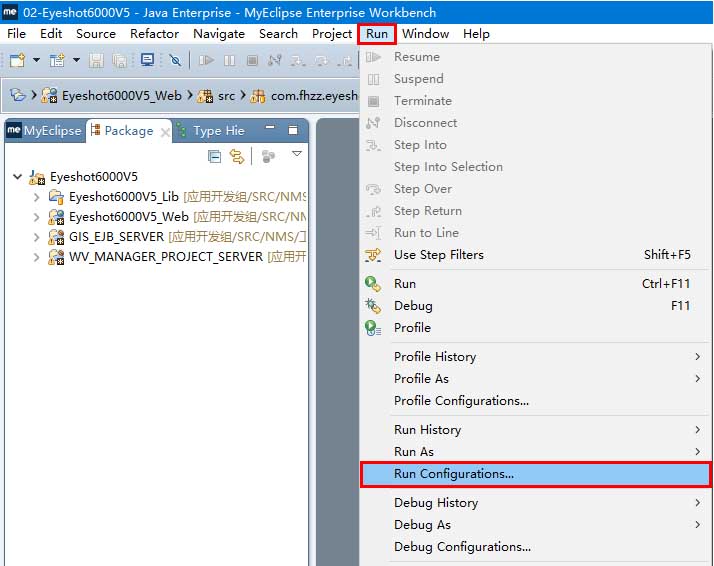This screenshot has width=714, height=566.
Task: Choose Profile Configurations... menu item
Action: pyautogui.click(x=536, y=401)
